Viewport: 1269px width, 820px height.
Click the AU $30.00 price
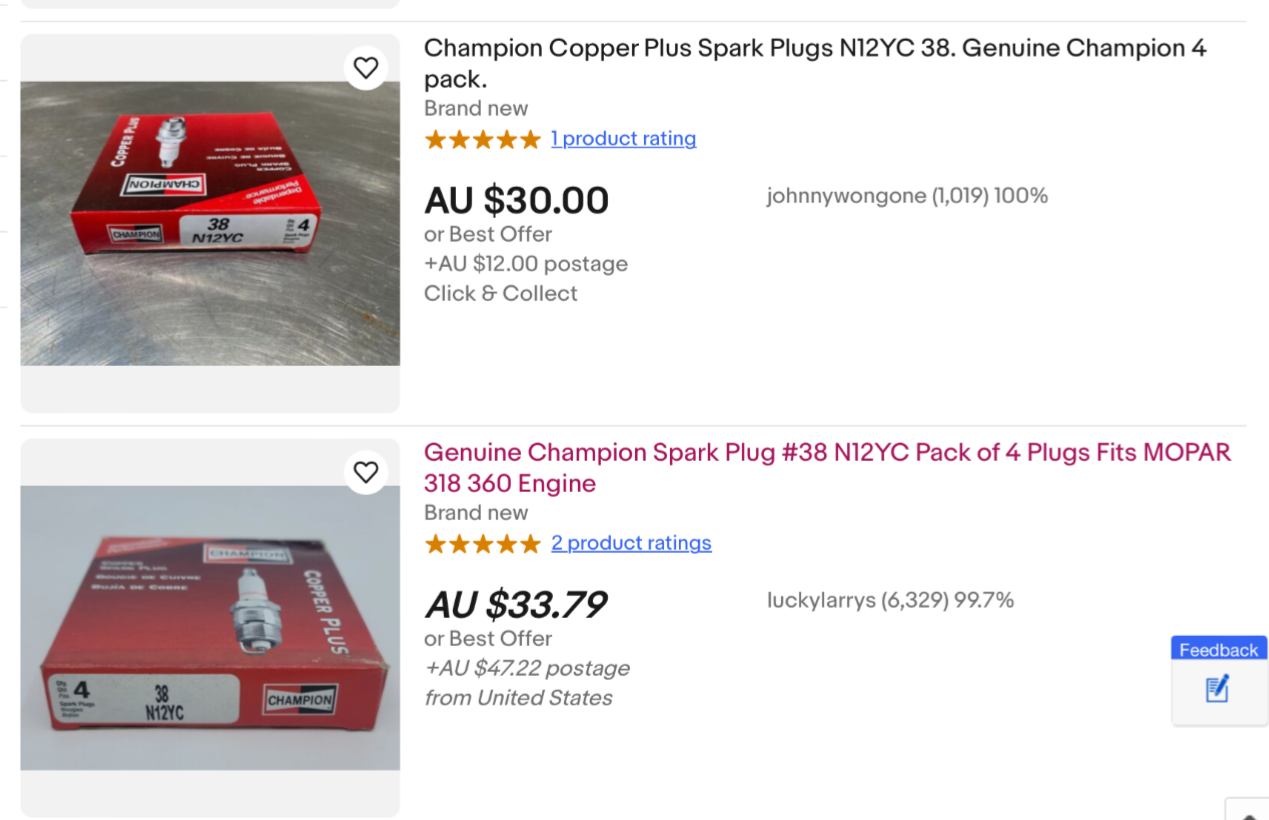517,201
